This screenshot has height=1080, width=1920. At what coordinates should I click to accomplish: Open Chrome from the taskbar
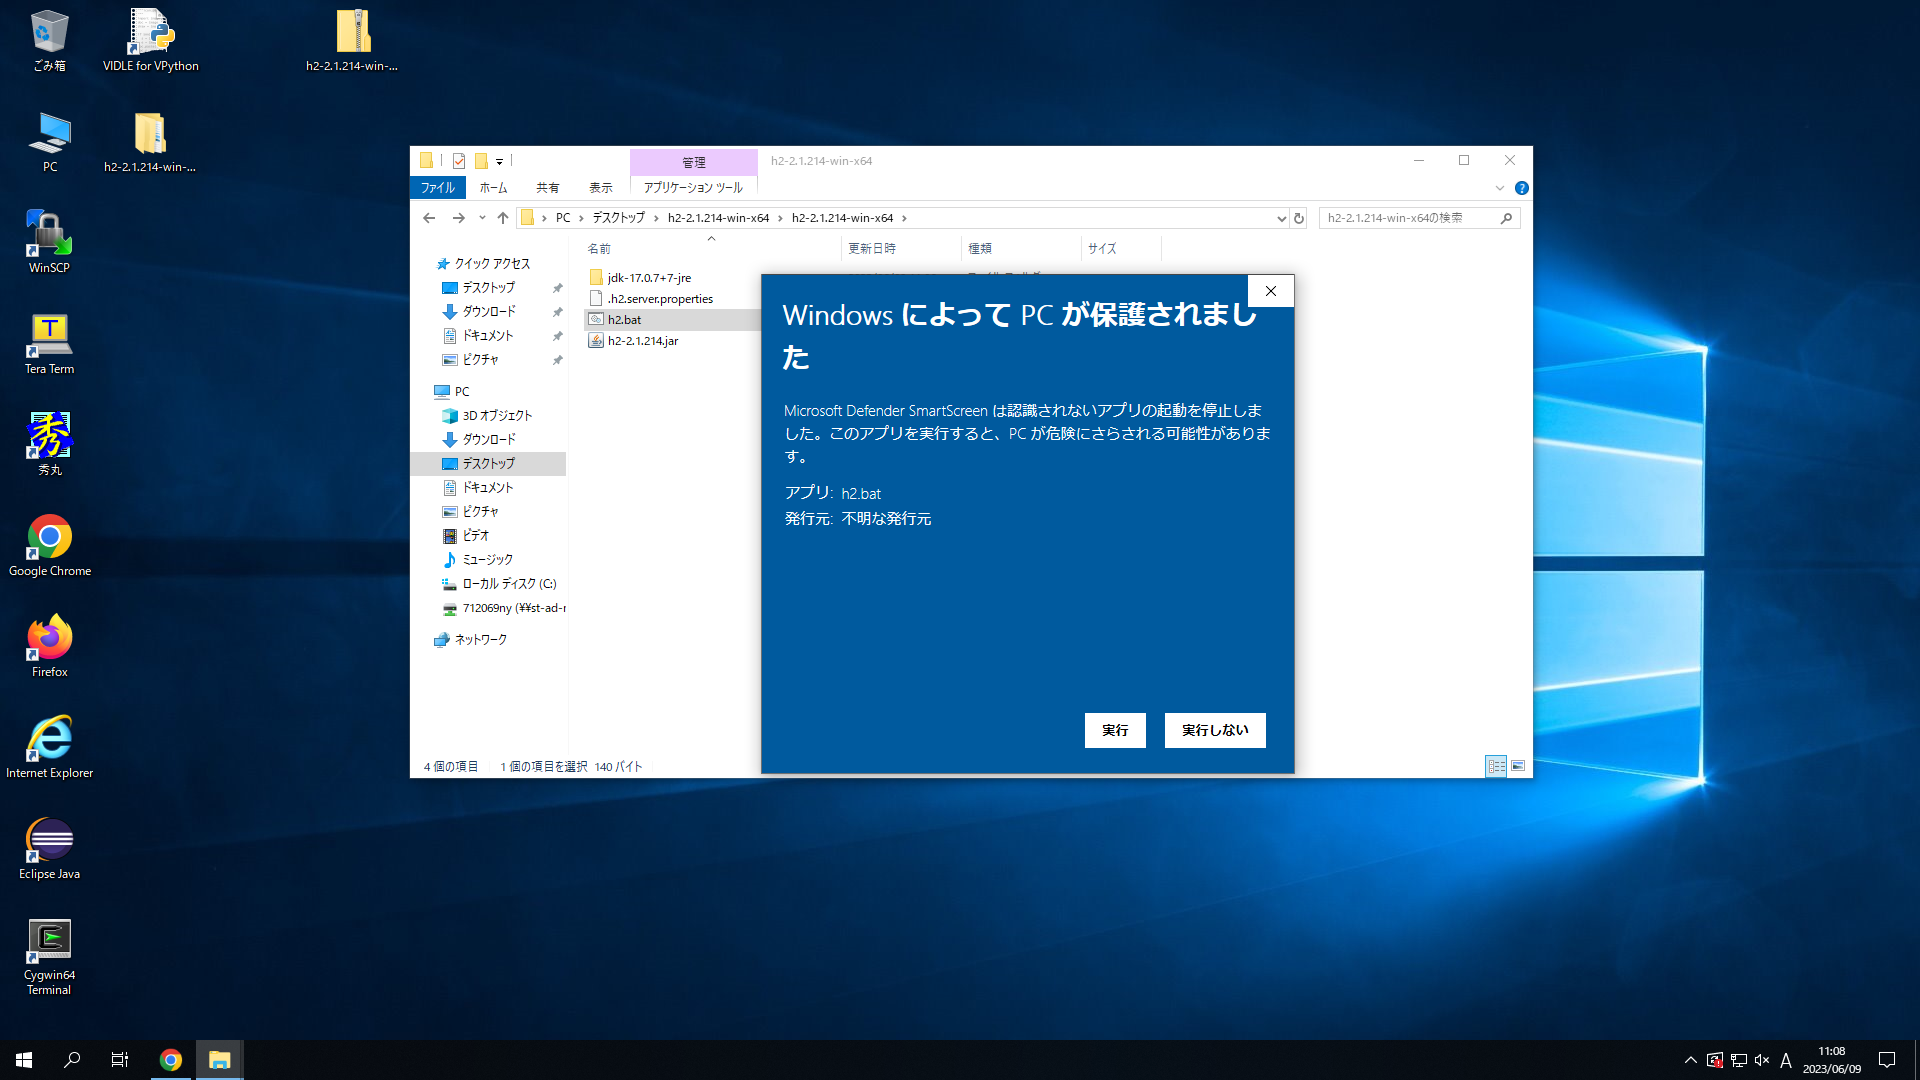point(171,1060)
